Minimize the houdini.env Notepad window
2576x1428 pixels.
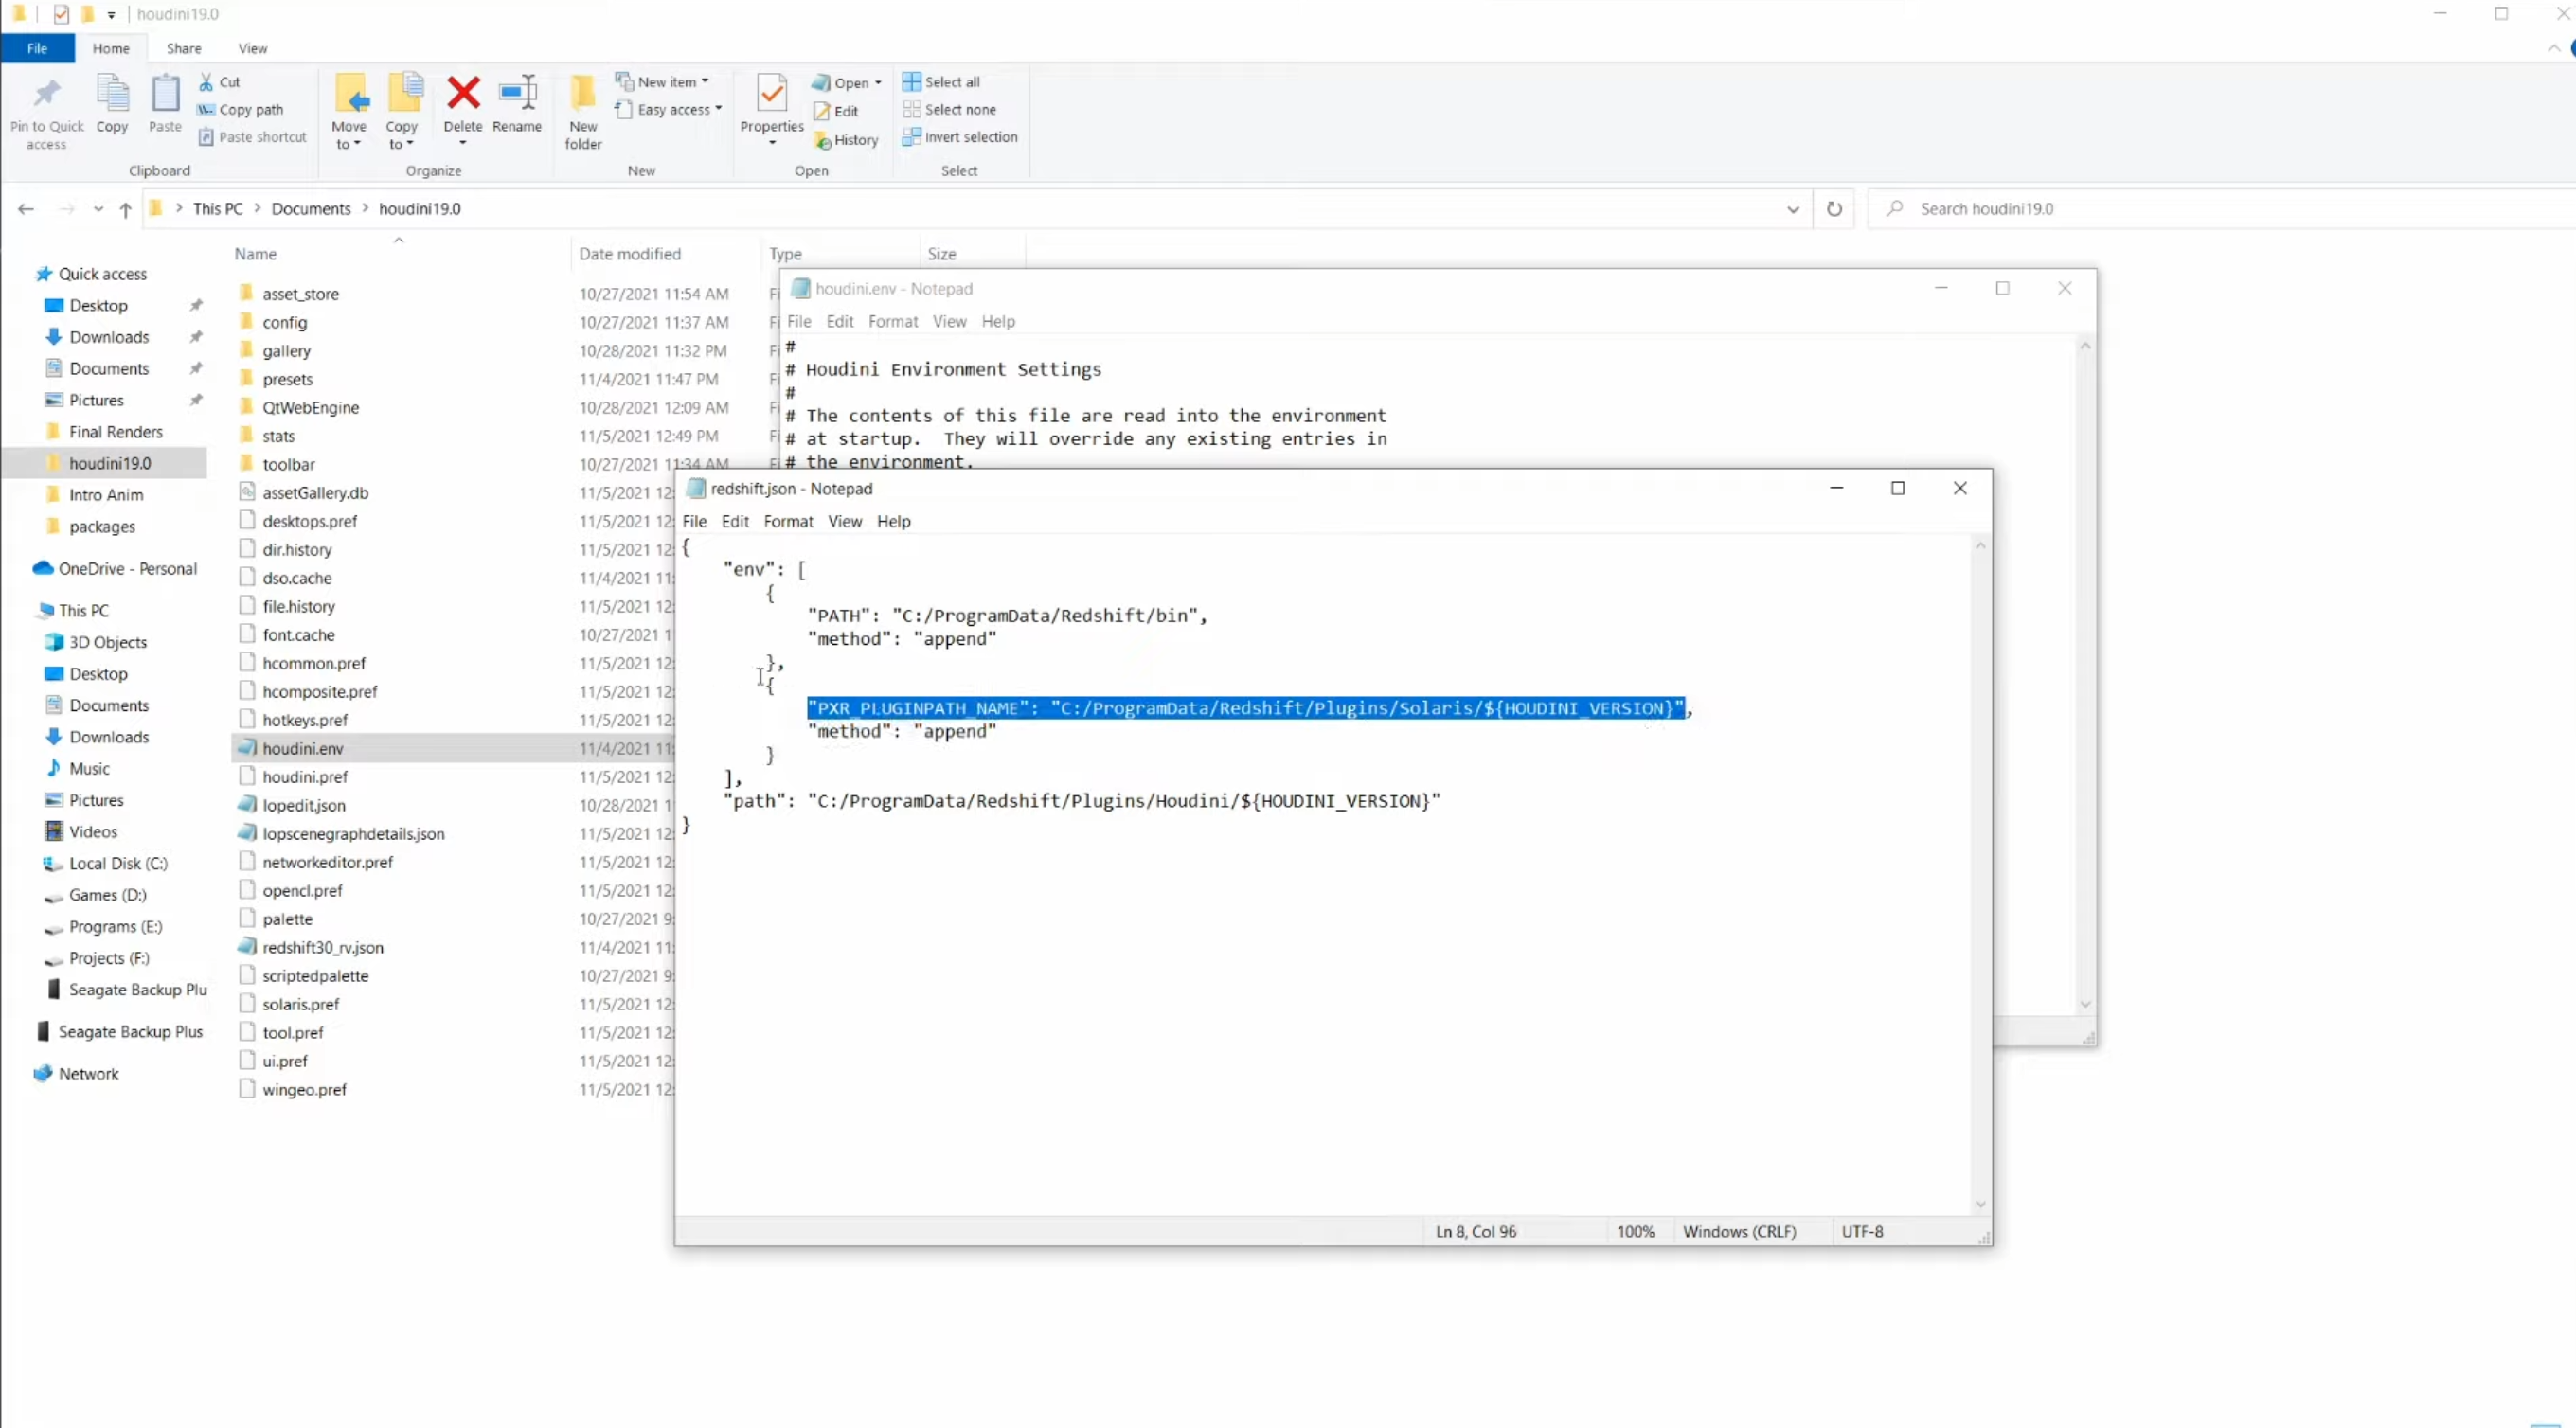[x=1941, y=288]
